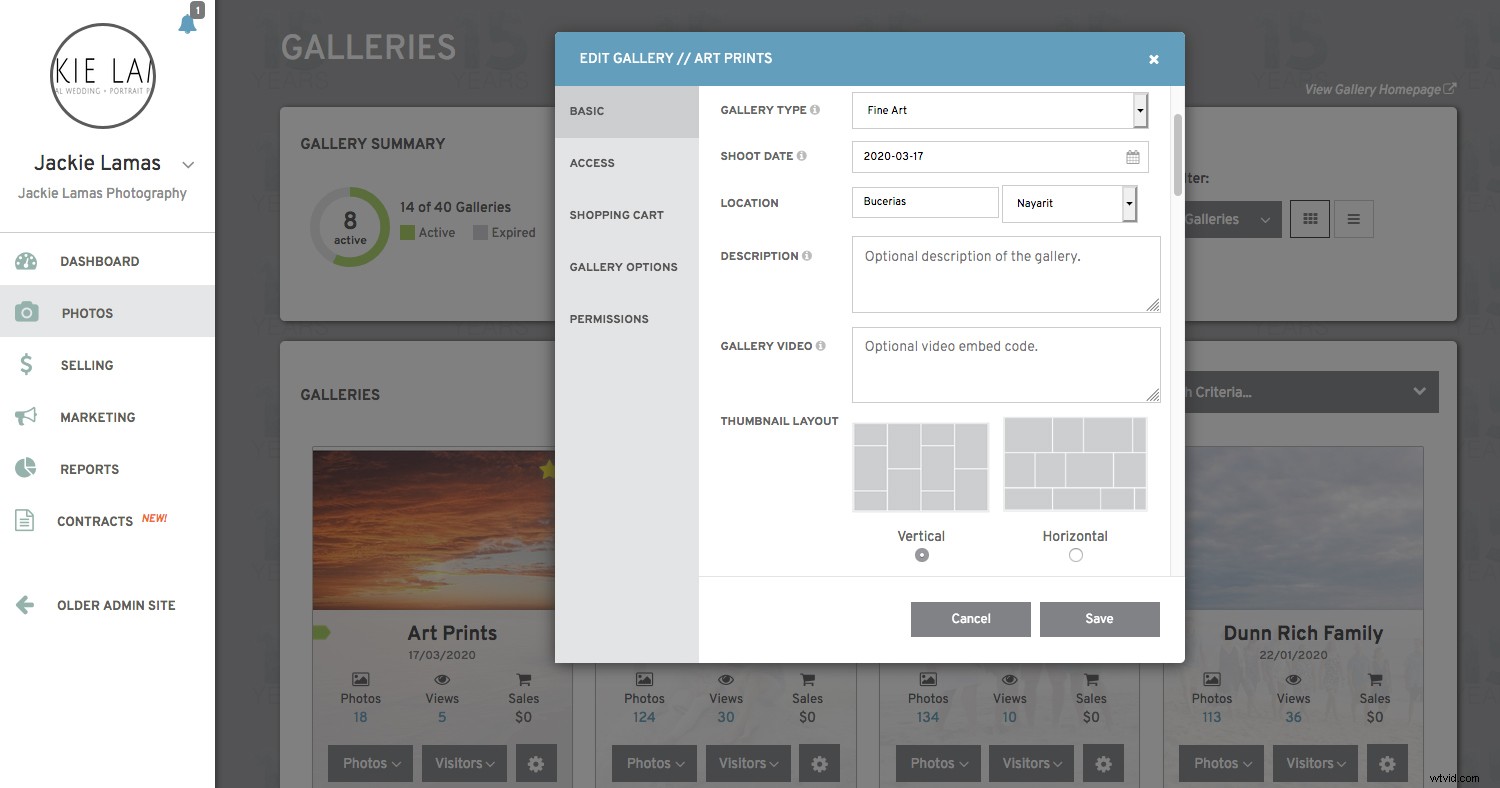Toggle list view for galleries

click(x=1353, y=218)
